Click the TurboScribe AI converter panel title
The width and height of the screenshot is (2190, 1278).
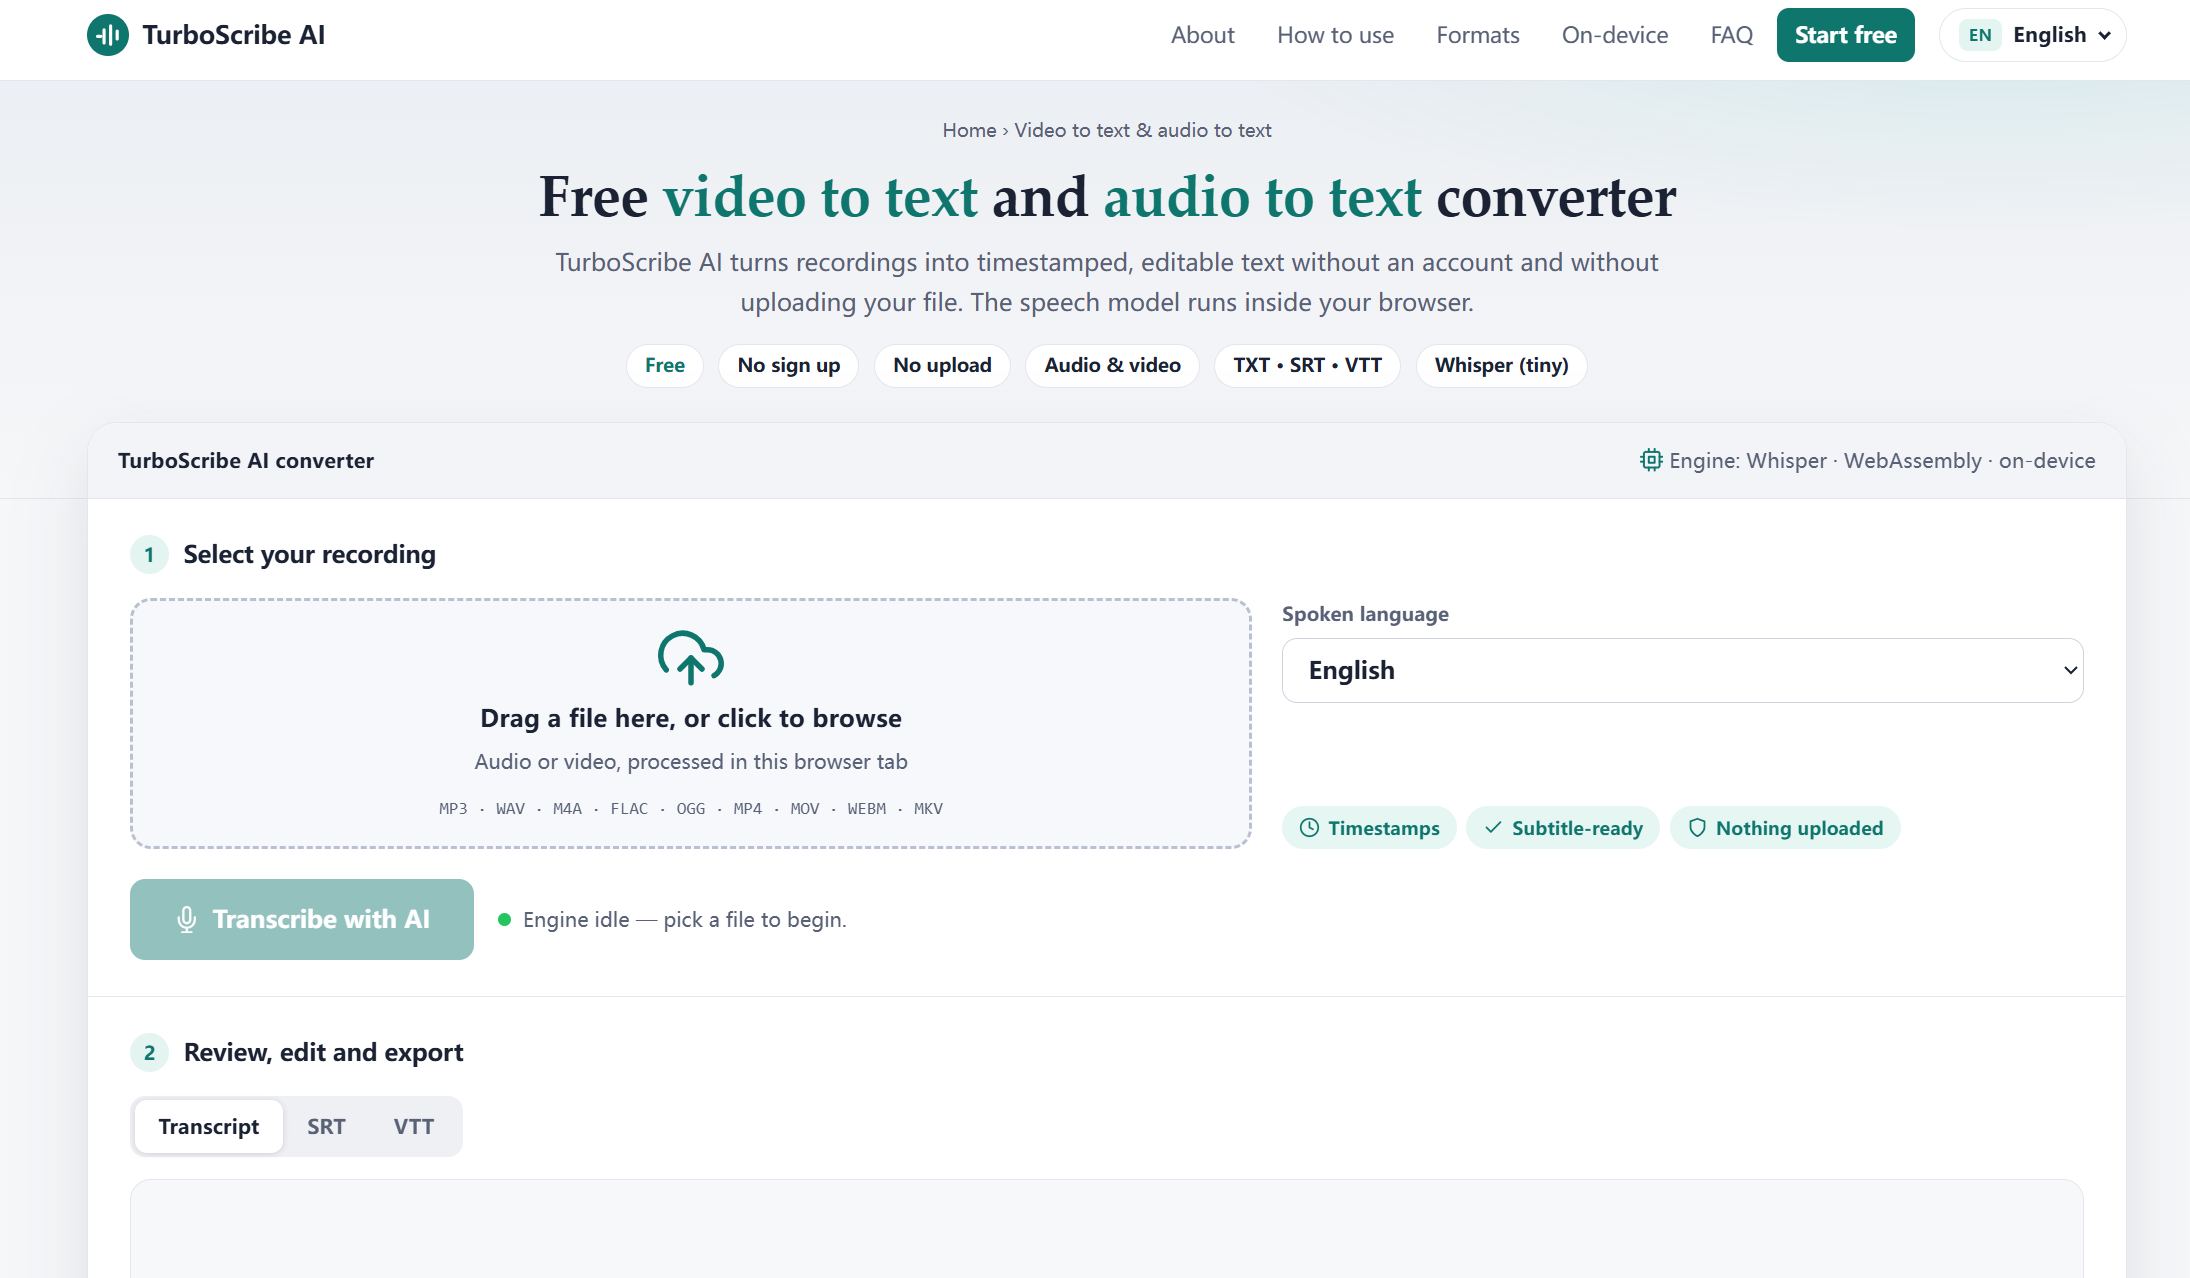[246, 460]
